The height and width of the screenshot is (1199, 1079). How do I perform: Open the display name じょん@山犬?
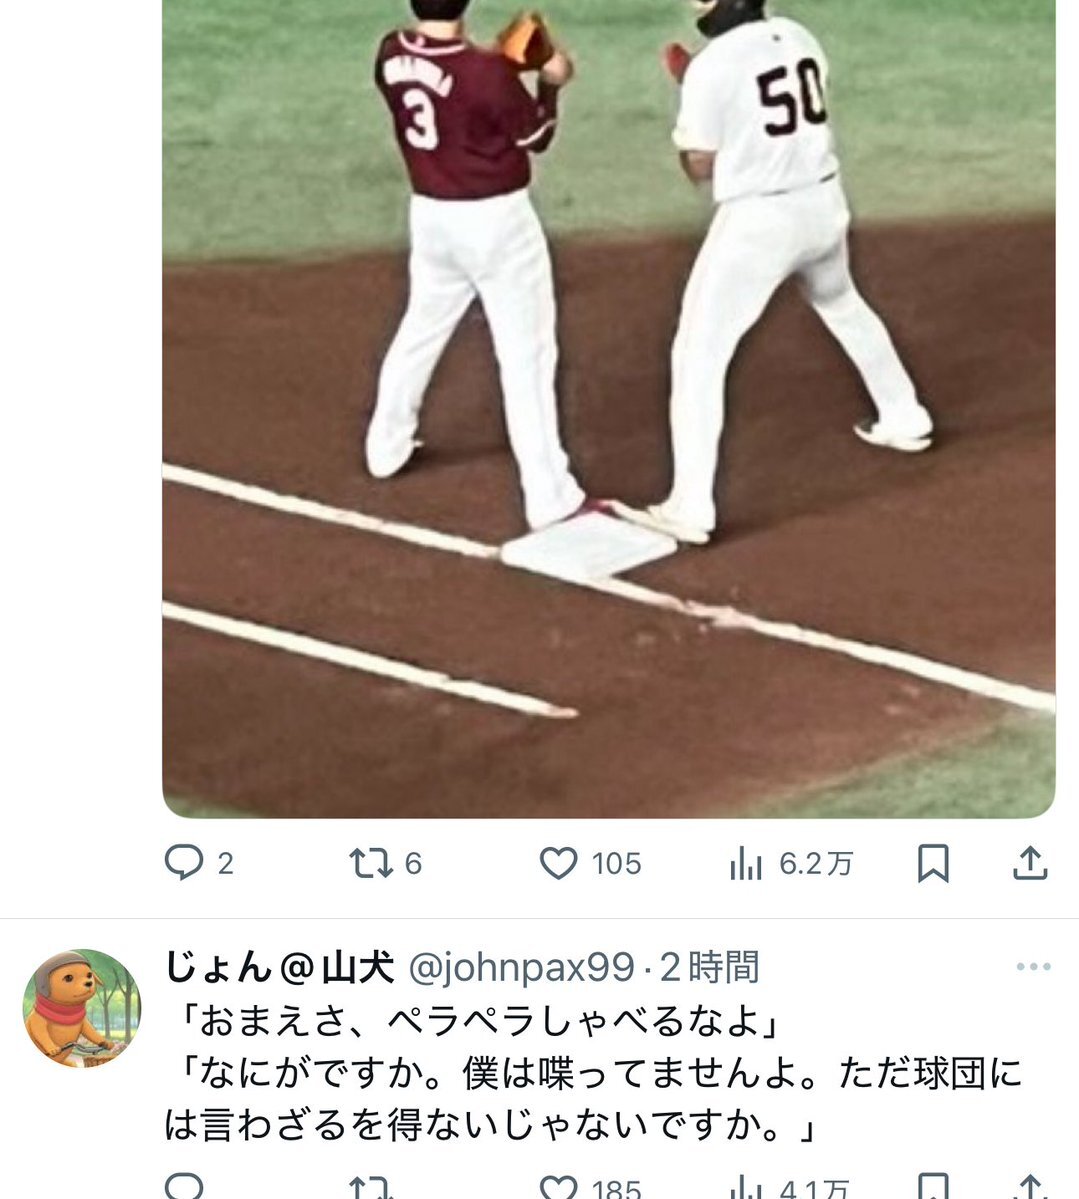point(280,967)
